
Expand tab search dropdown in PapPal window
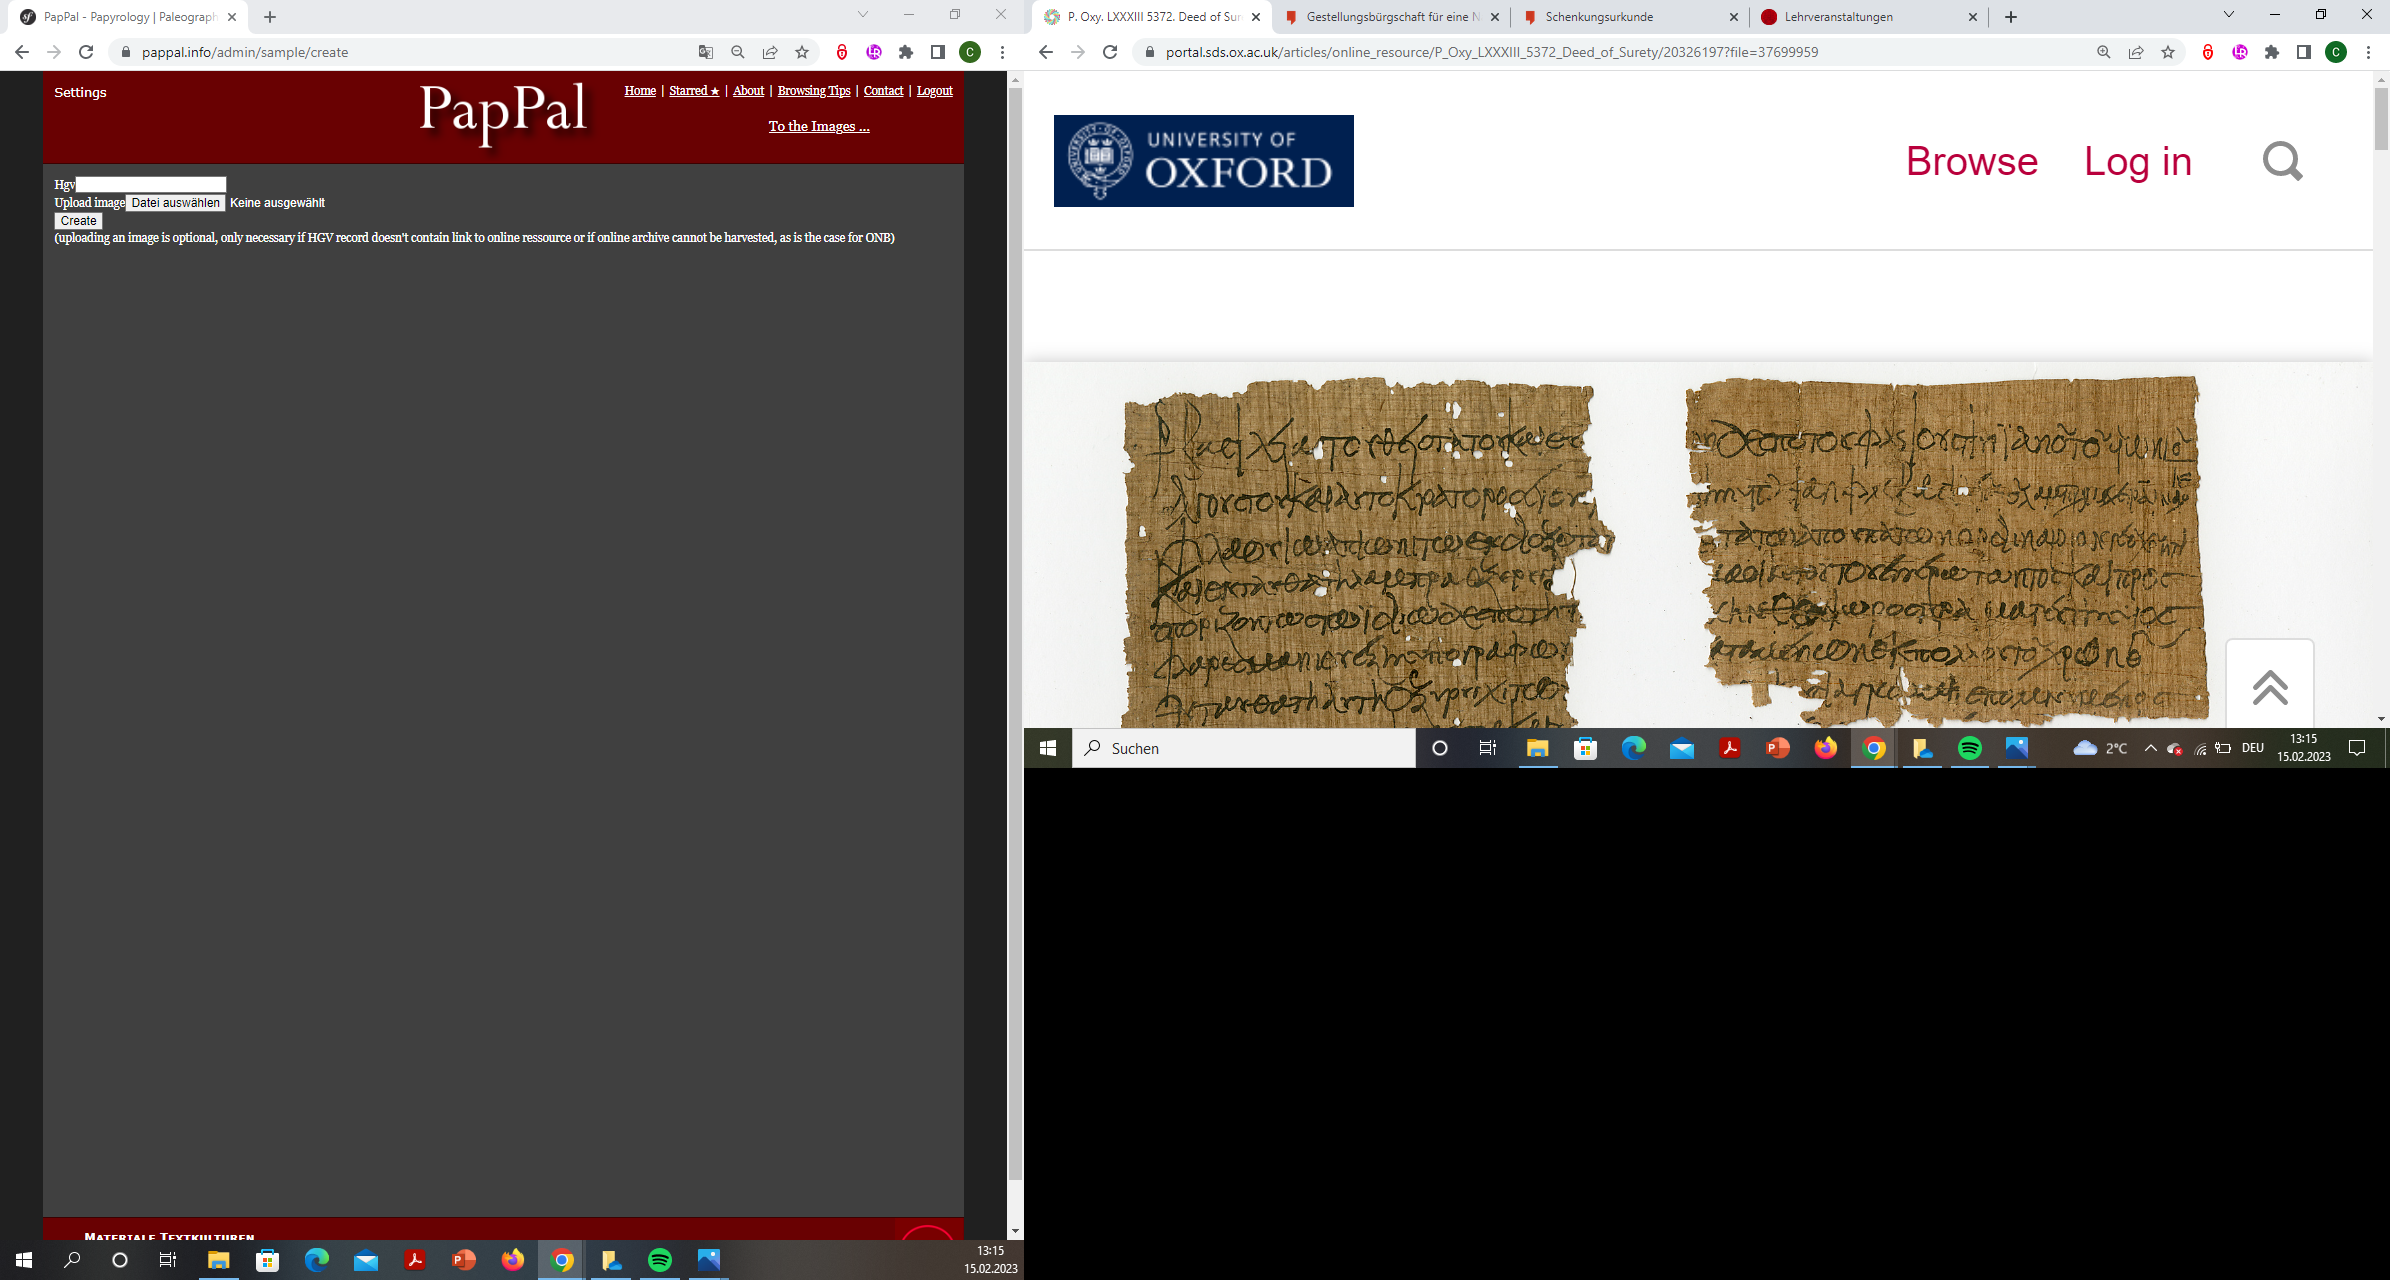pyautogui.click(x=863, y=14)
